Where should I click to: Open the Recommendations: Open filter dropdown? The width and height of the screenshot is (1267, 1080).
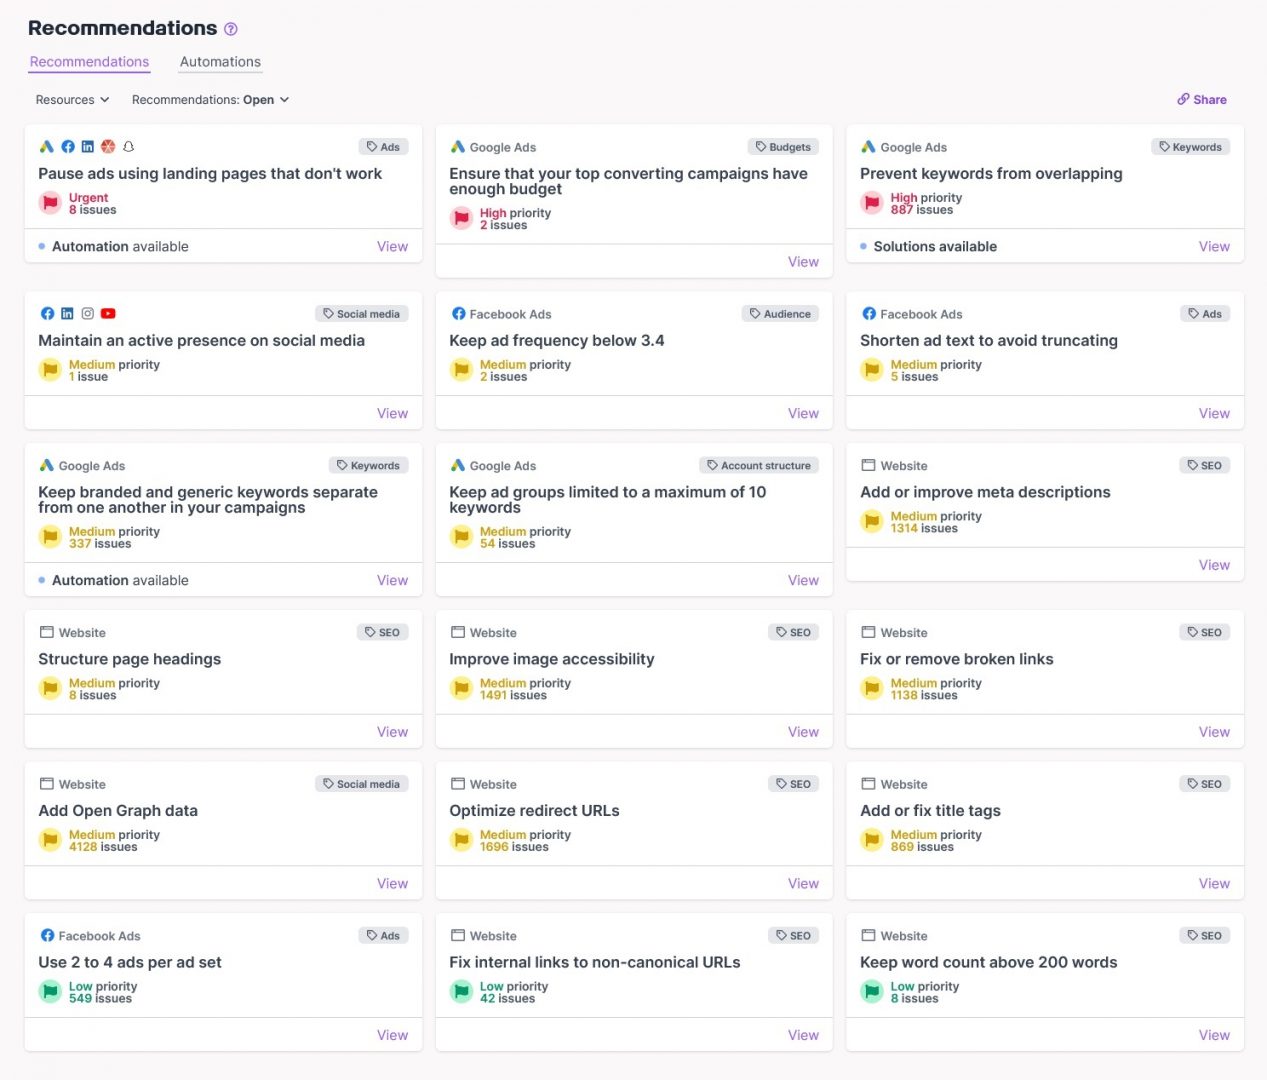(x=210, y=99)
